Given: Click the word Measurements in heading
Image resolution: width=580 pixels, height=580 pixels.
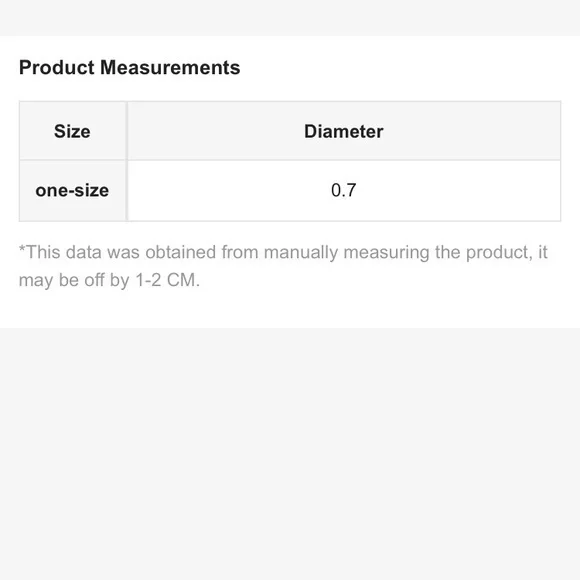Looking at the screenshot, I should pyautogui.click(x=170, y=68).
